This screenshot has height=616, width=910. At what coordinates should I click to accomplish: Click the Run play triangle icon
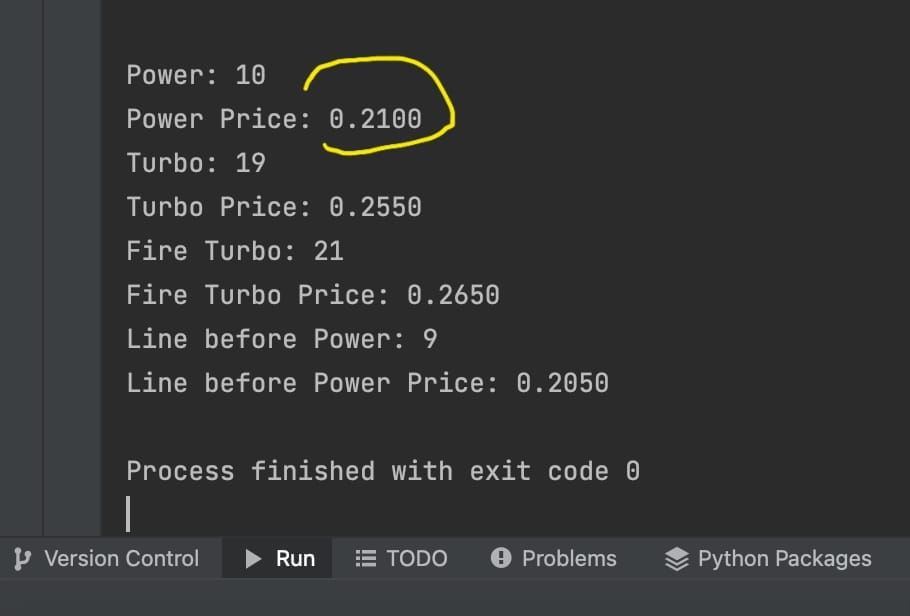coord(253,559)
